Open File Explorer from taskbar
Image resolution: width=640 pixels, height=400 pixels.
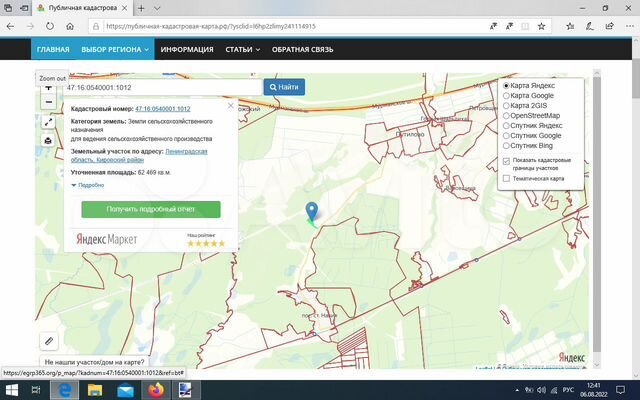point(95,390)
